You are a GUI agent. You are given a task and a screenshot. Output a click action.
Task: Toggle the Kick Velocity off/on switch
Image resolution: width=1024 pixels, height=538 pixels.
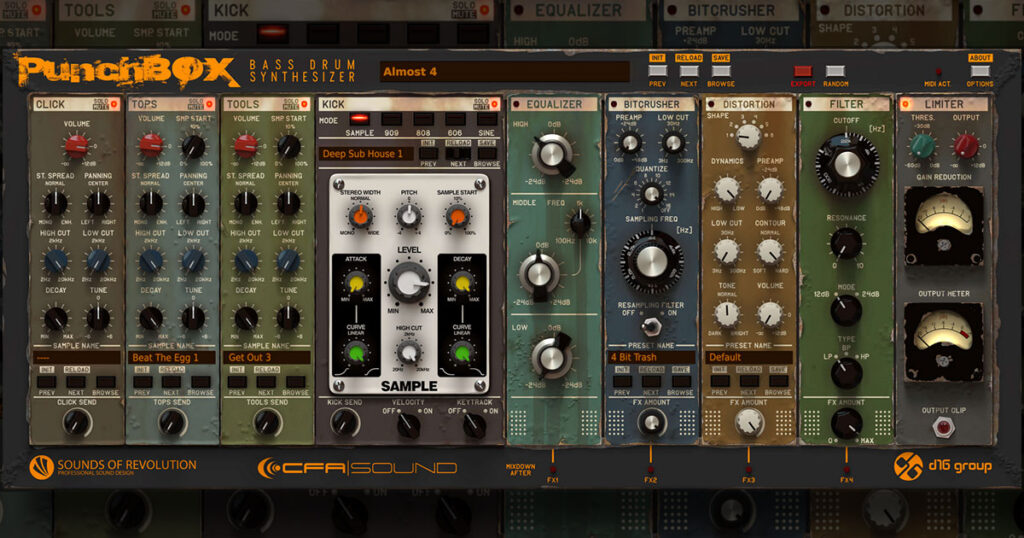(x=408, y=424)
